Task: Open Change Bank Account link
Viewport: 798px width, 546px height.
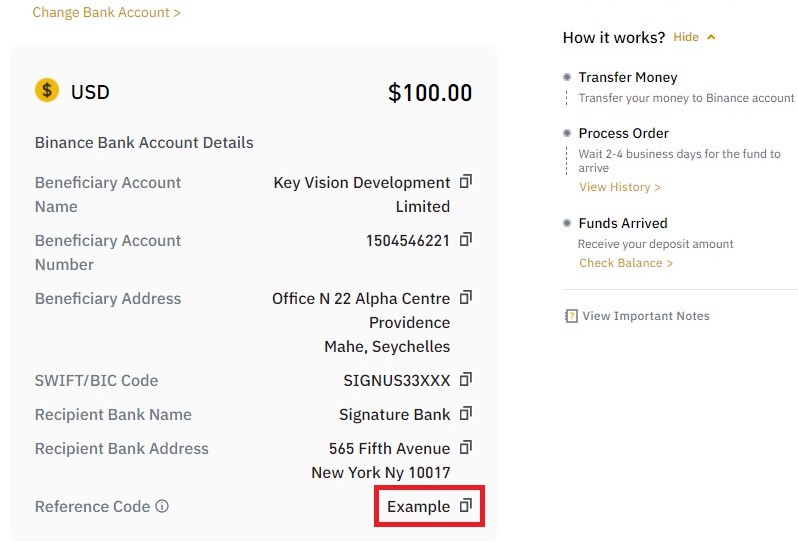Action: pos(106,12)
